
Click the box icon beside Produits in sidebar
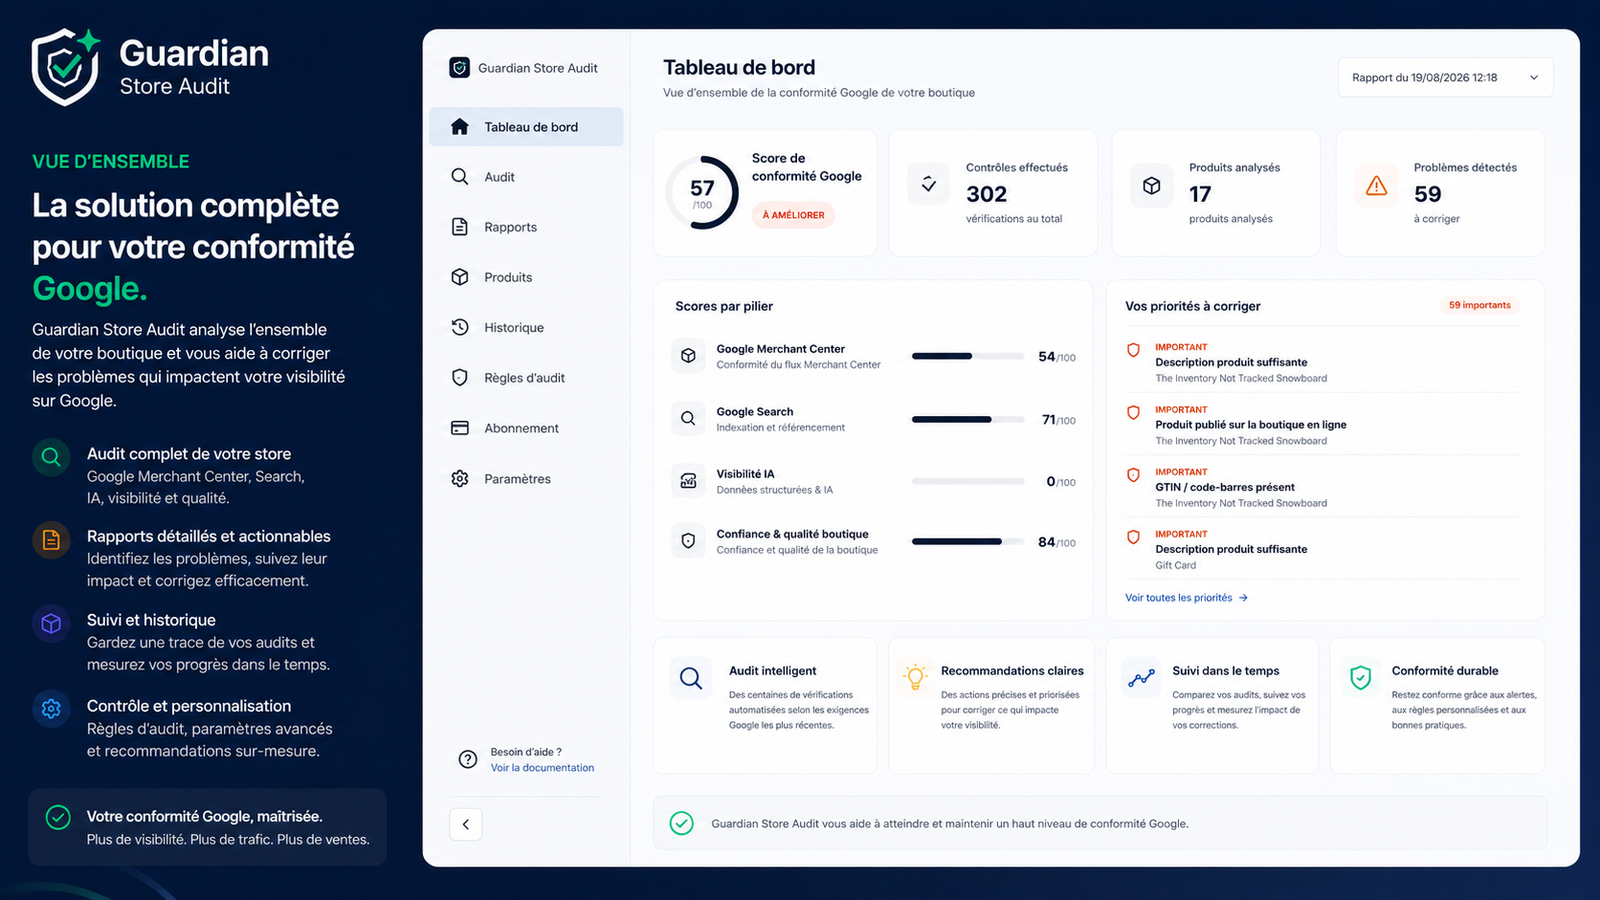pos(460,277)
